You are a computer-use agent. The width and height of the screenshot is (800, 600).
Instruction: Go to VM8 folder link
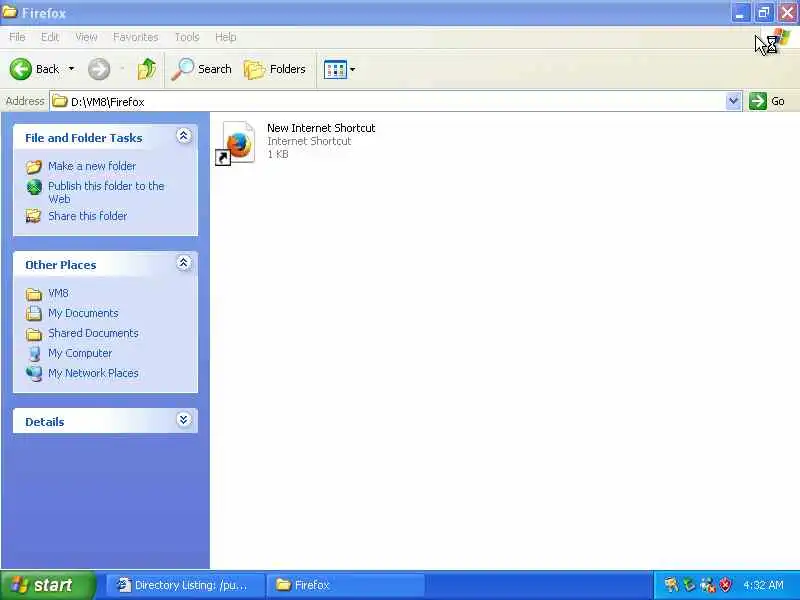click(x=58, y=293)
